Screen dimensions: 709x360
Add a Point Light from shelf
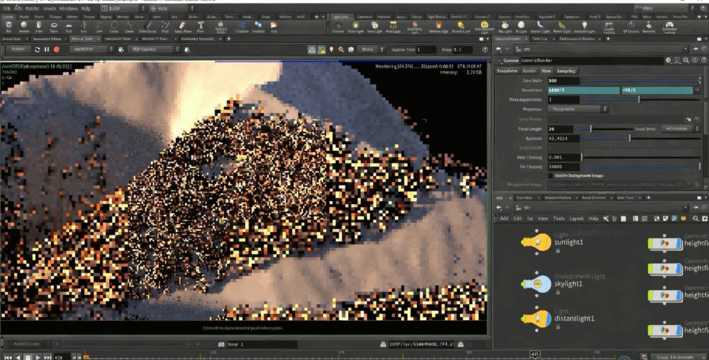[356, 27]
